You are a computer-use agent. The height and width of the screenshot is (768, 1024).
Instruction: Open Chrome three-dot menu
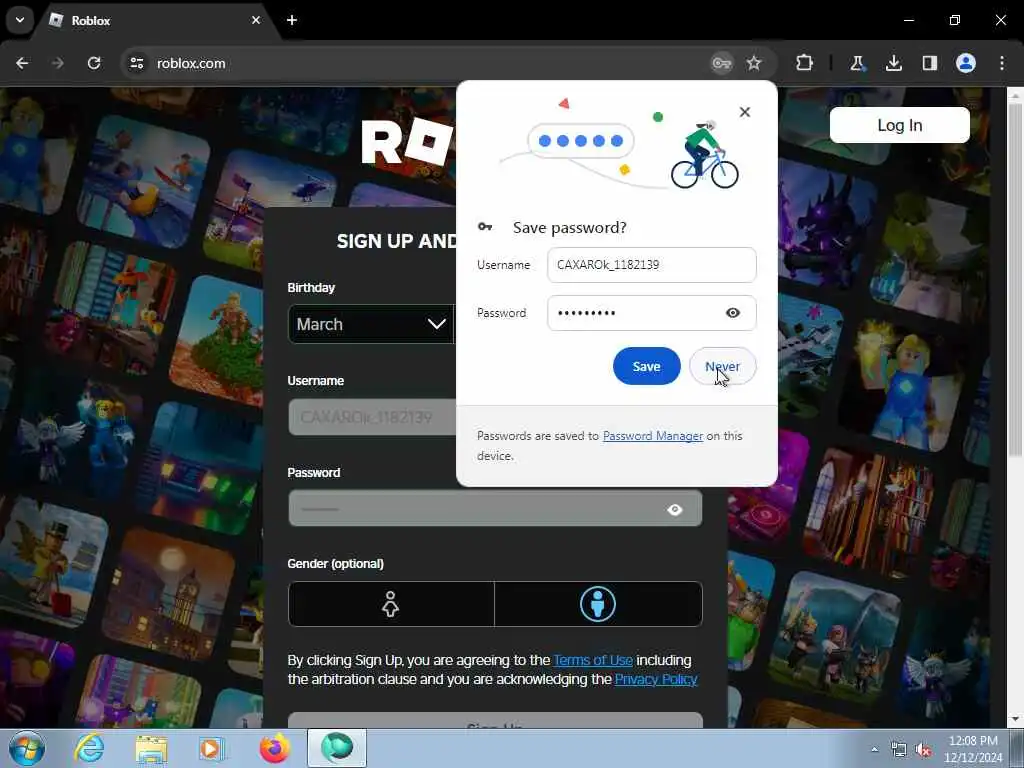pyautogui.click(x=1002, y=63)
